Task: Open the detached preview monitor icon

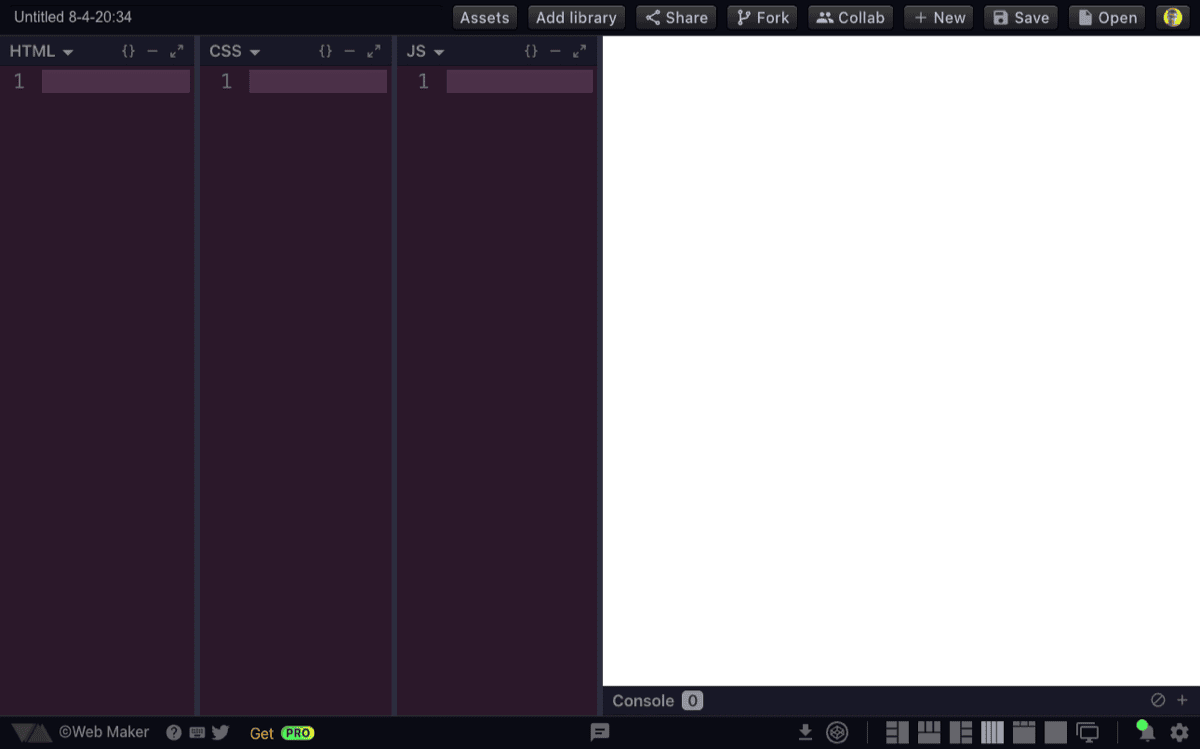Action: click(x=1087, y=732)
